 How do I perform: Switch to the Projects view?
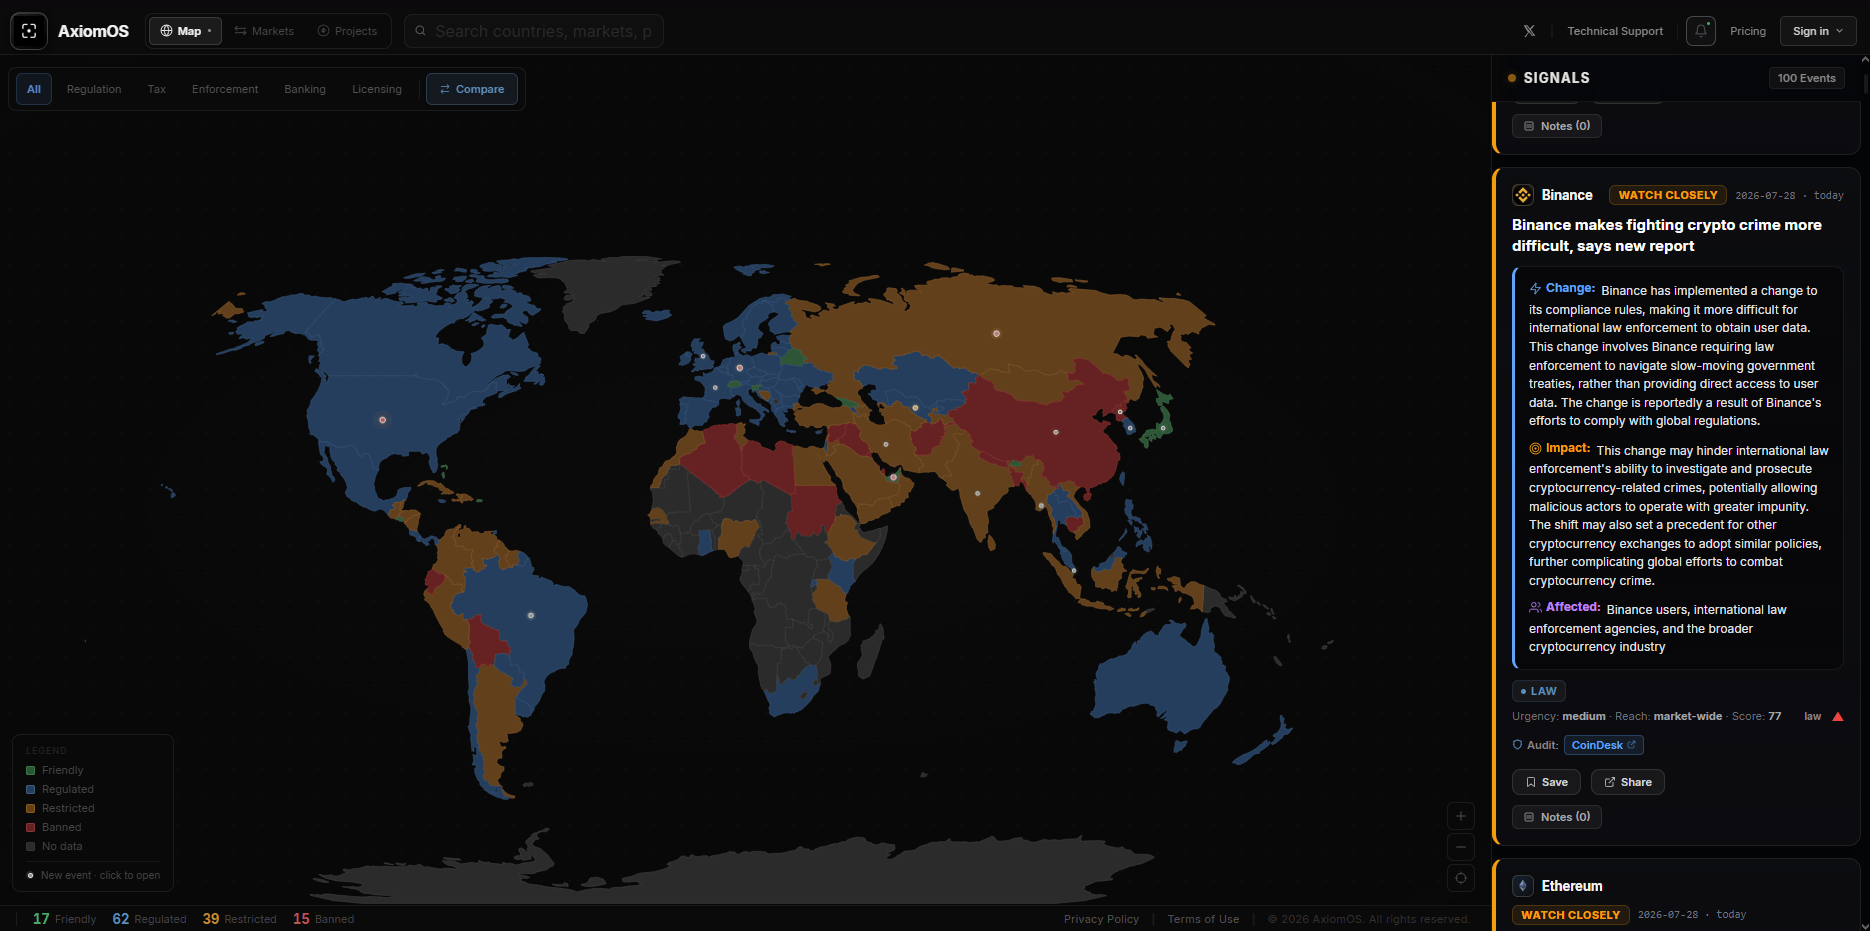tap(347, 31)
